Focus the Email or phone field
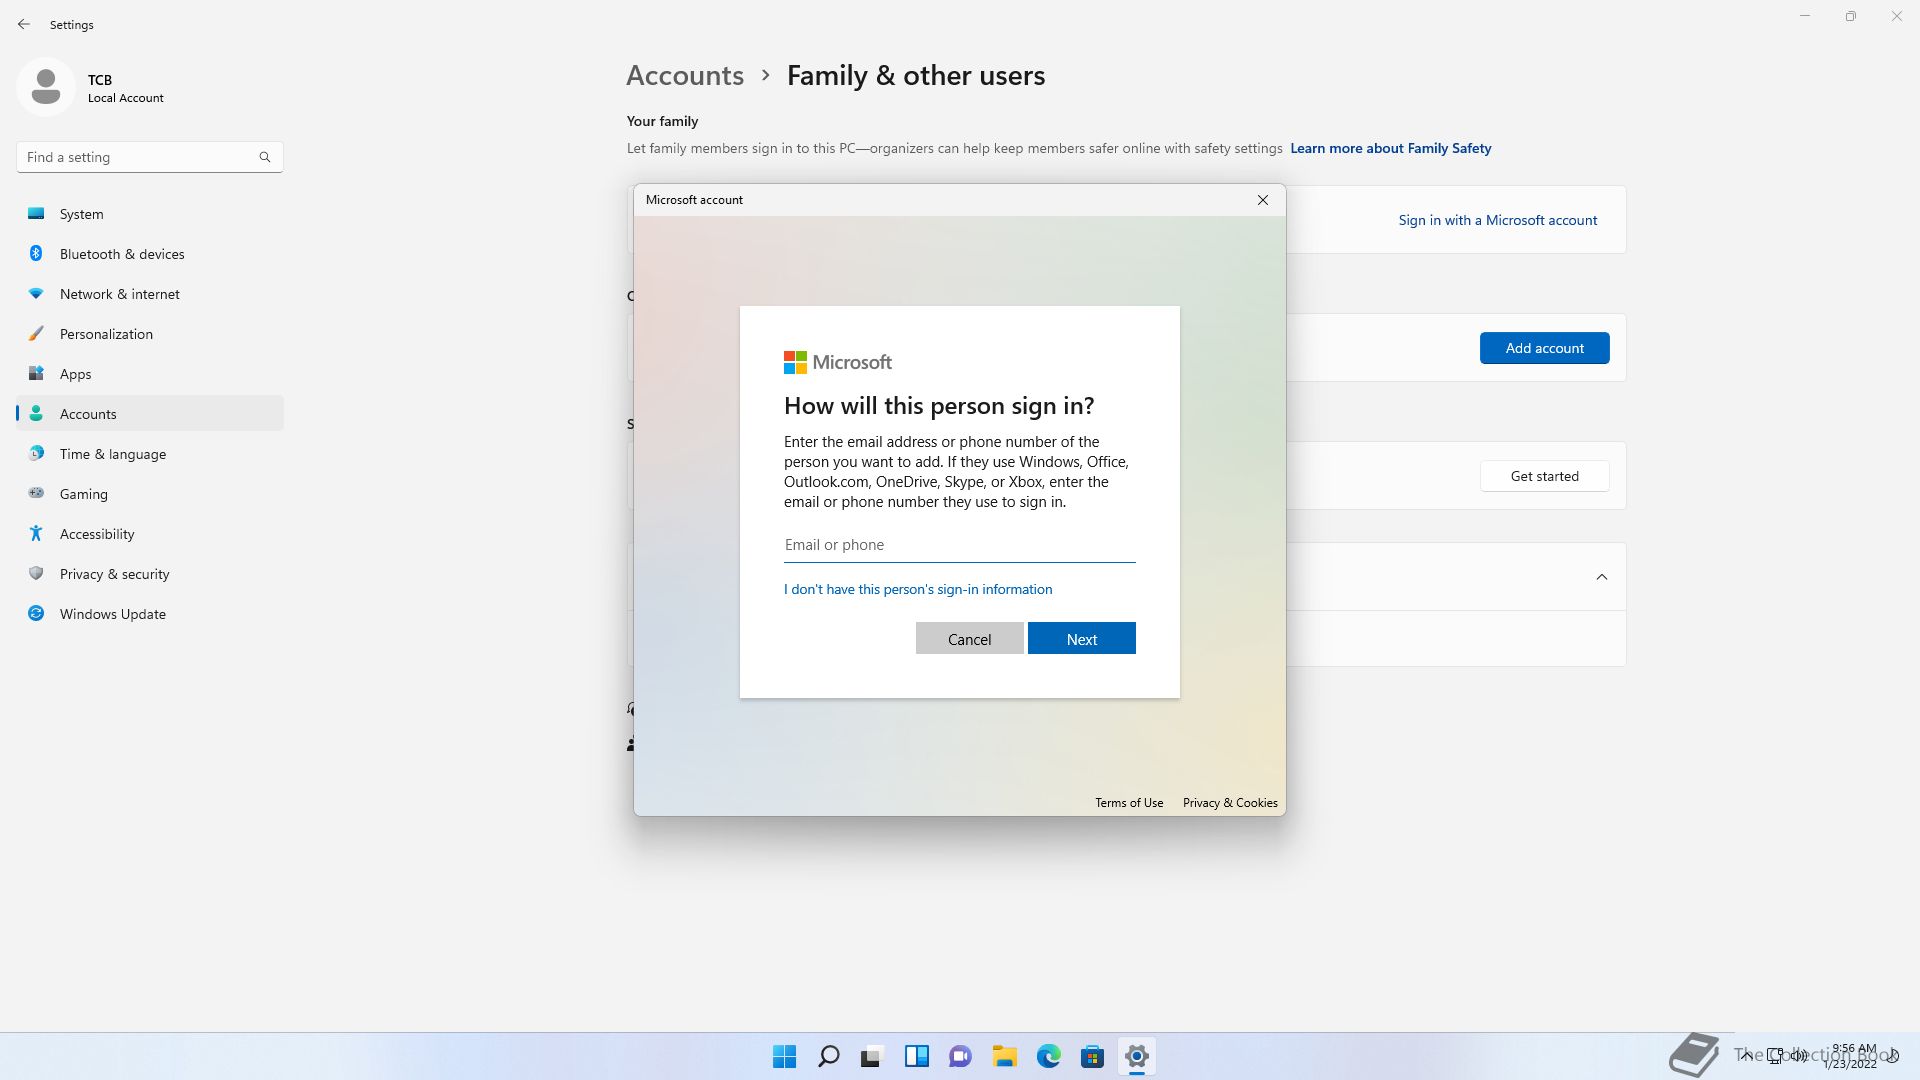This screenshot has height=1080, width=1920. tap(959, 545)
